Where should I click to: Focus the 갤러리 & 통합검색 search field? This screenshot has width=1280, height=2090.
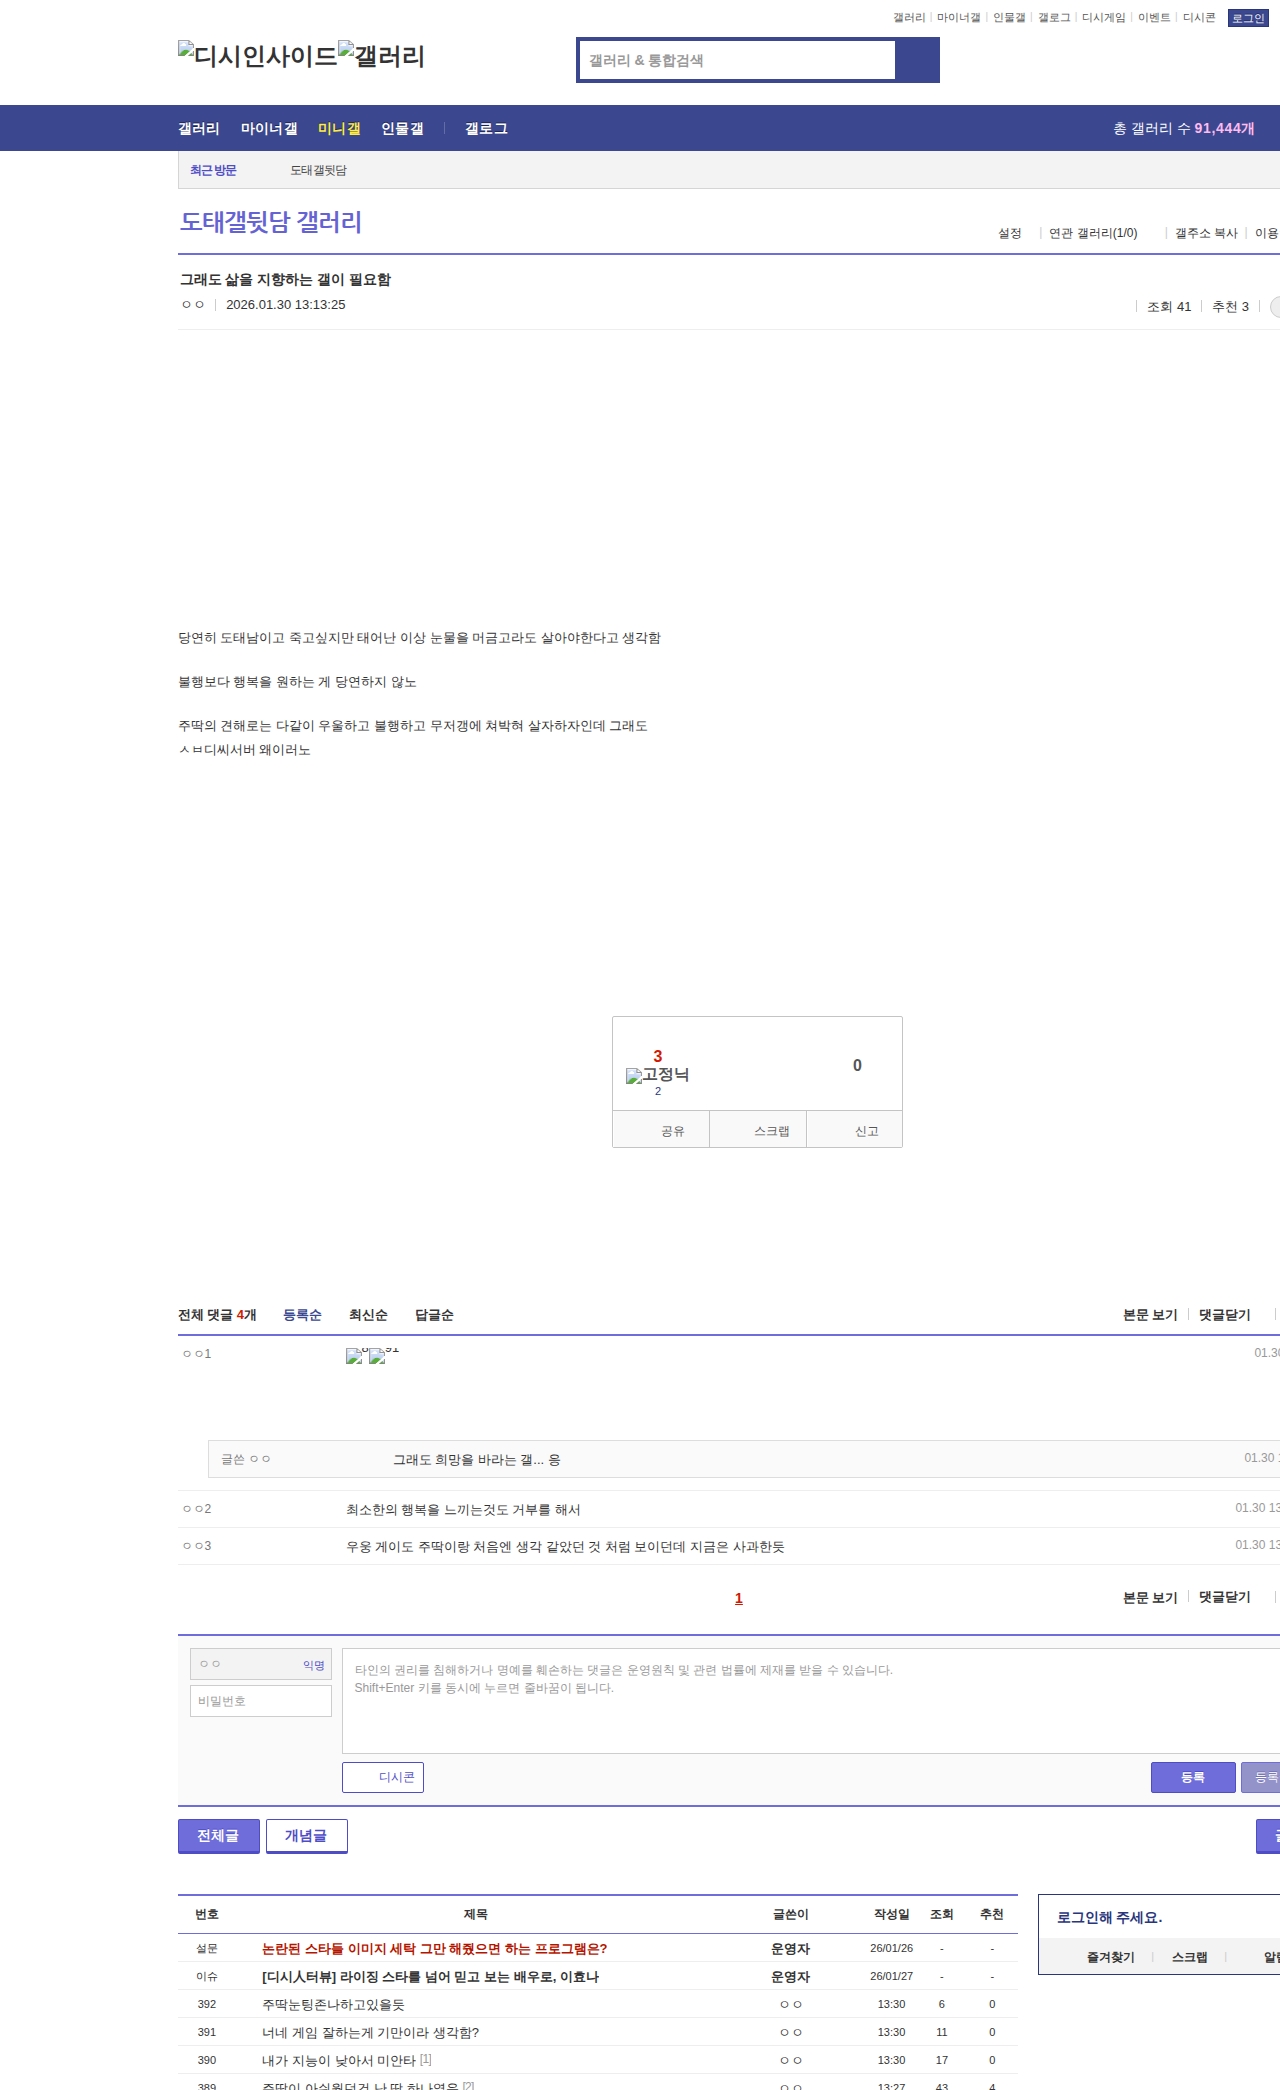pos(738,60)
